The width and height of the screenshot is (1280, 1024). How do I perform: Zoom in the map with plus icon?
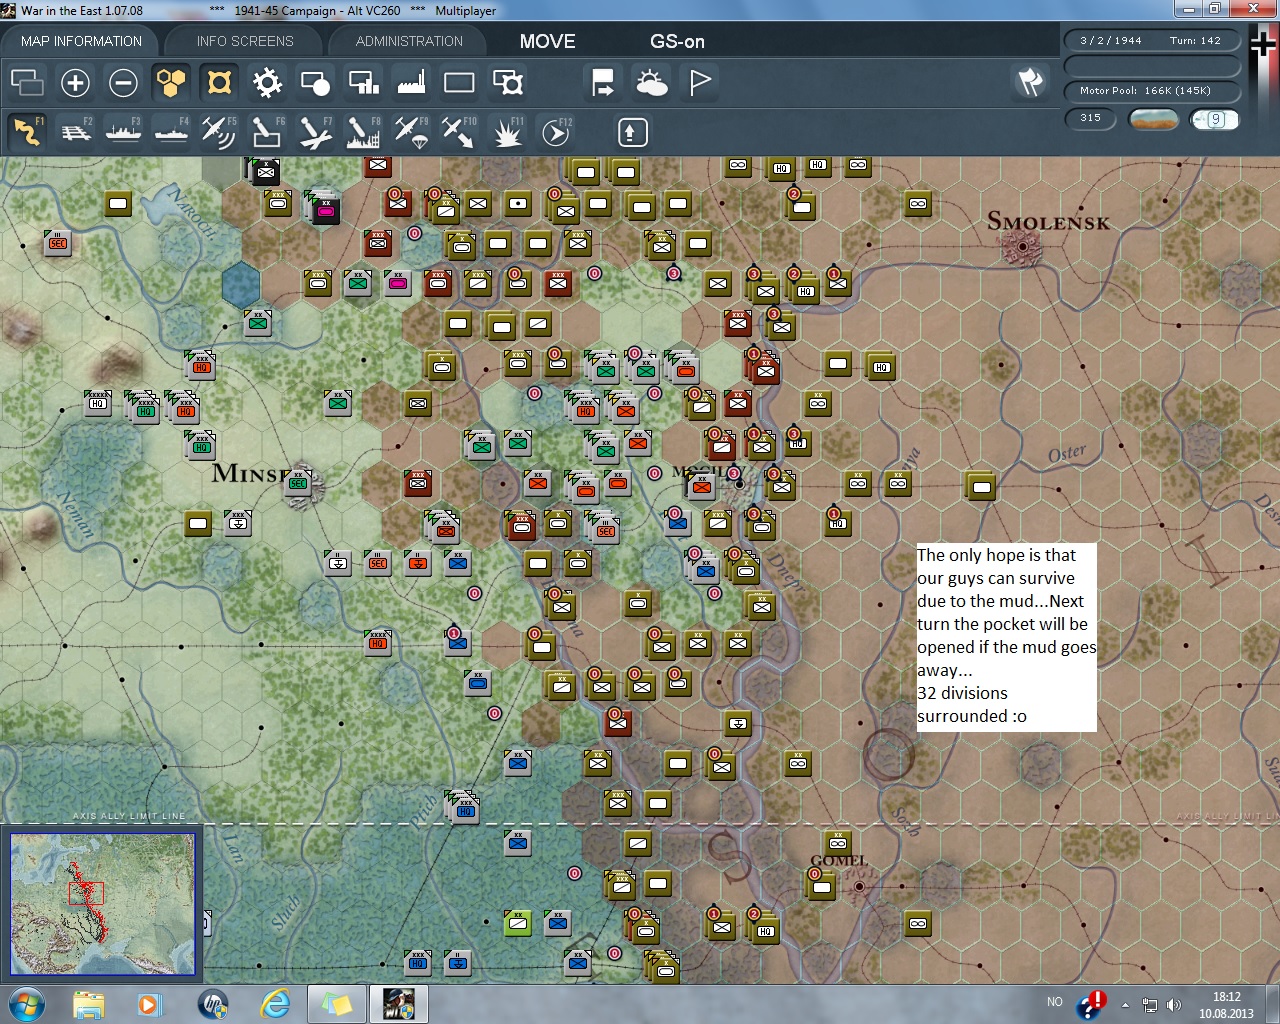click(75, 83)
